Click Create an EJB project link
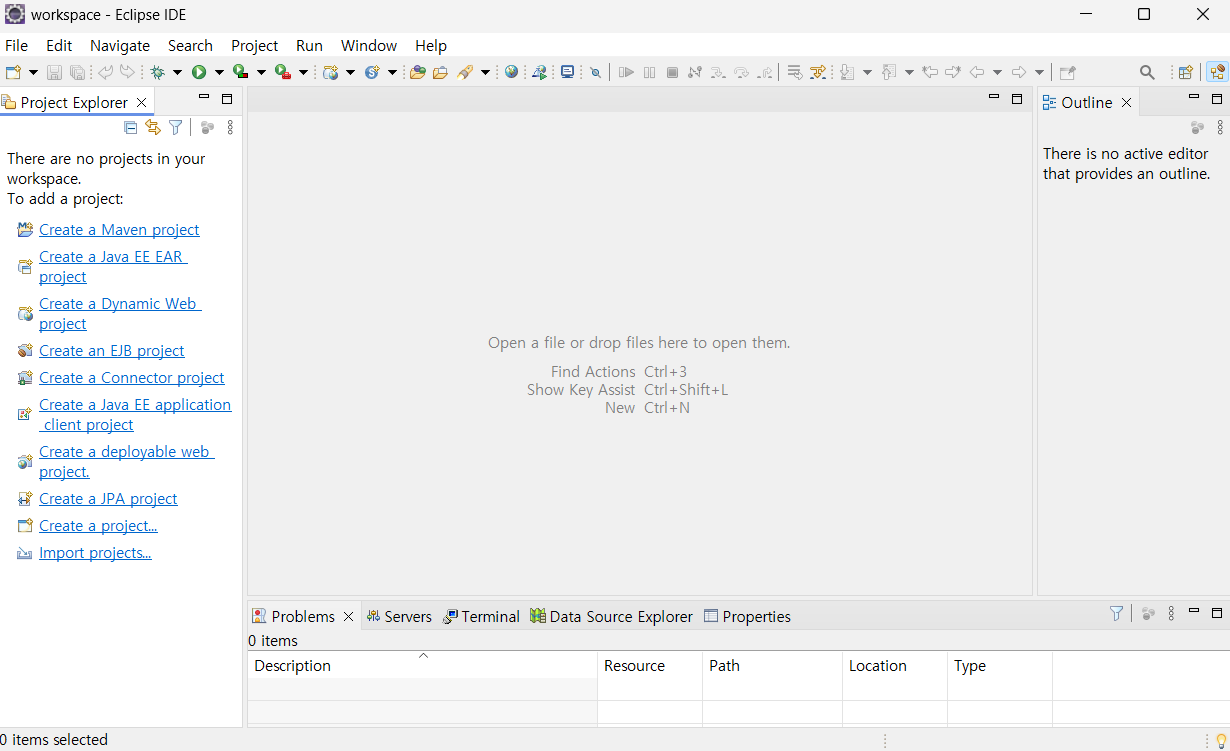1230x751 pixels. pyautogui.click(x=112, y=350)
